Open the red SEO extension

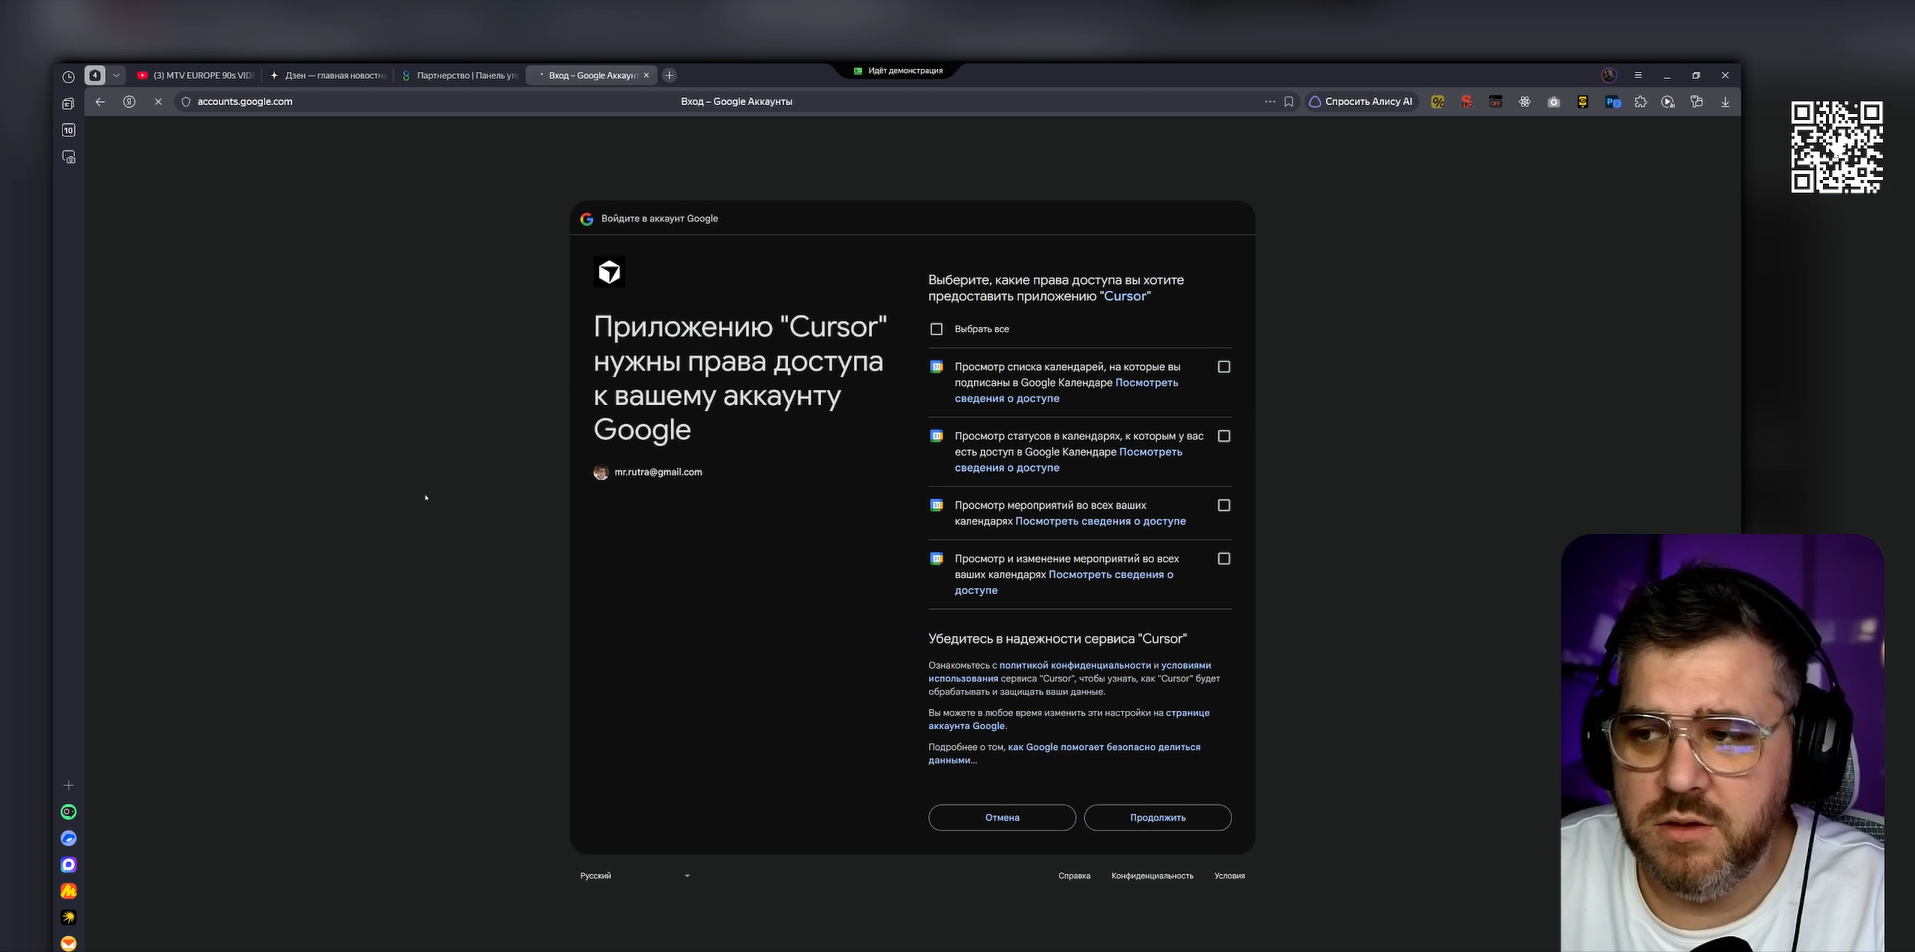[1467, 101]
